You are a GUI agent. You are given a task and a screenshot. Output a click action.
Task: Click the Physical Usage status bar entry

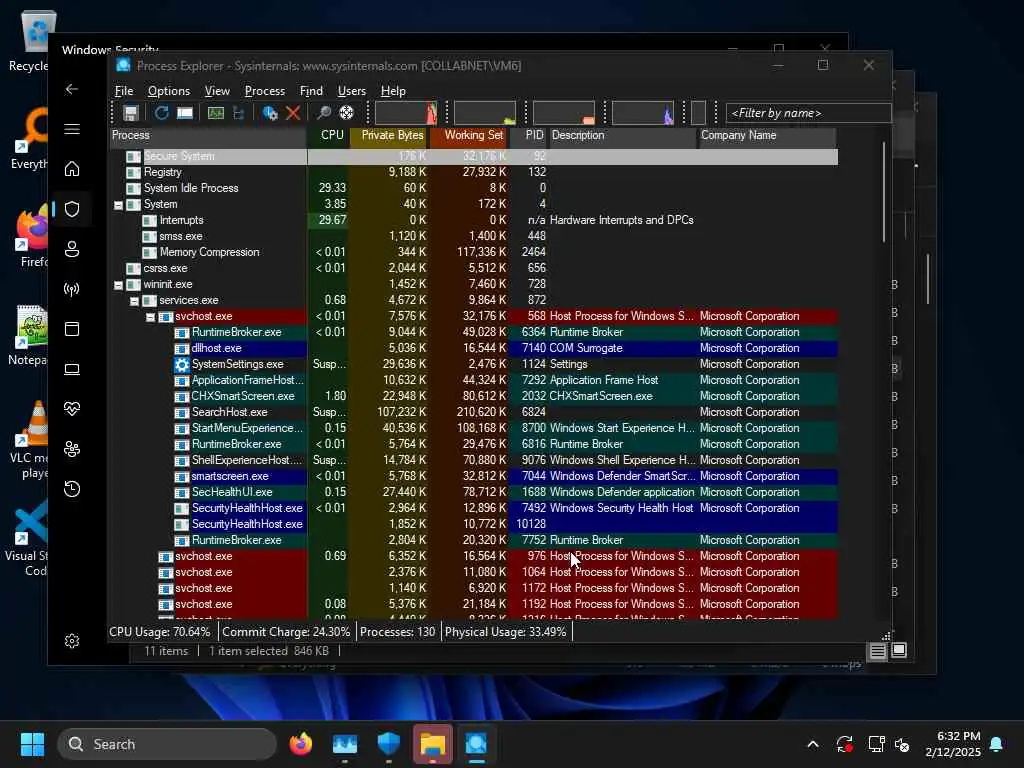coord(505,632)
